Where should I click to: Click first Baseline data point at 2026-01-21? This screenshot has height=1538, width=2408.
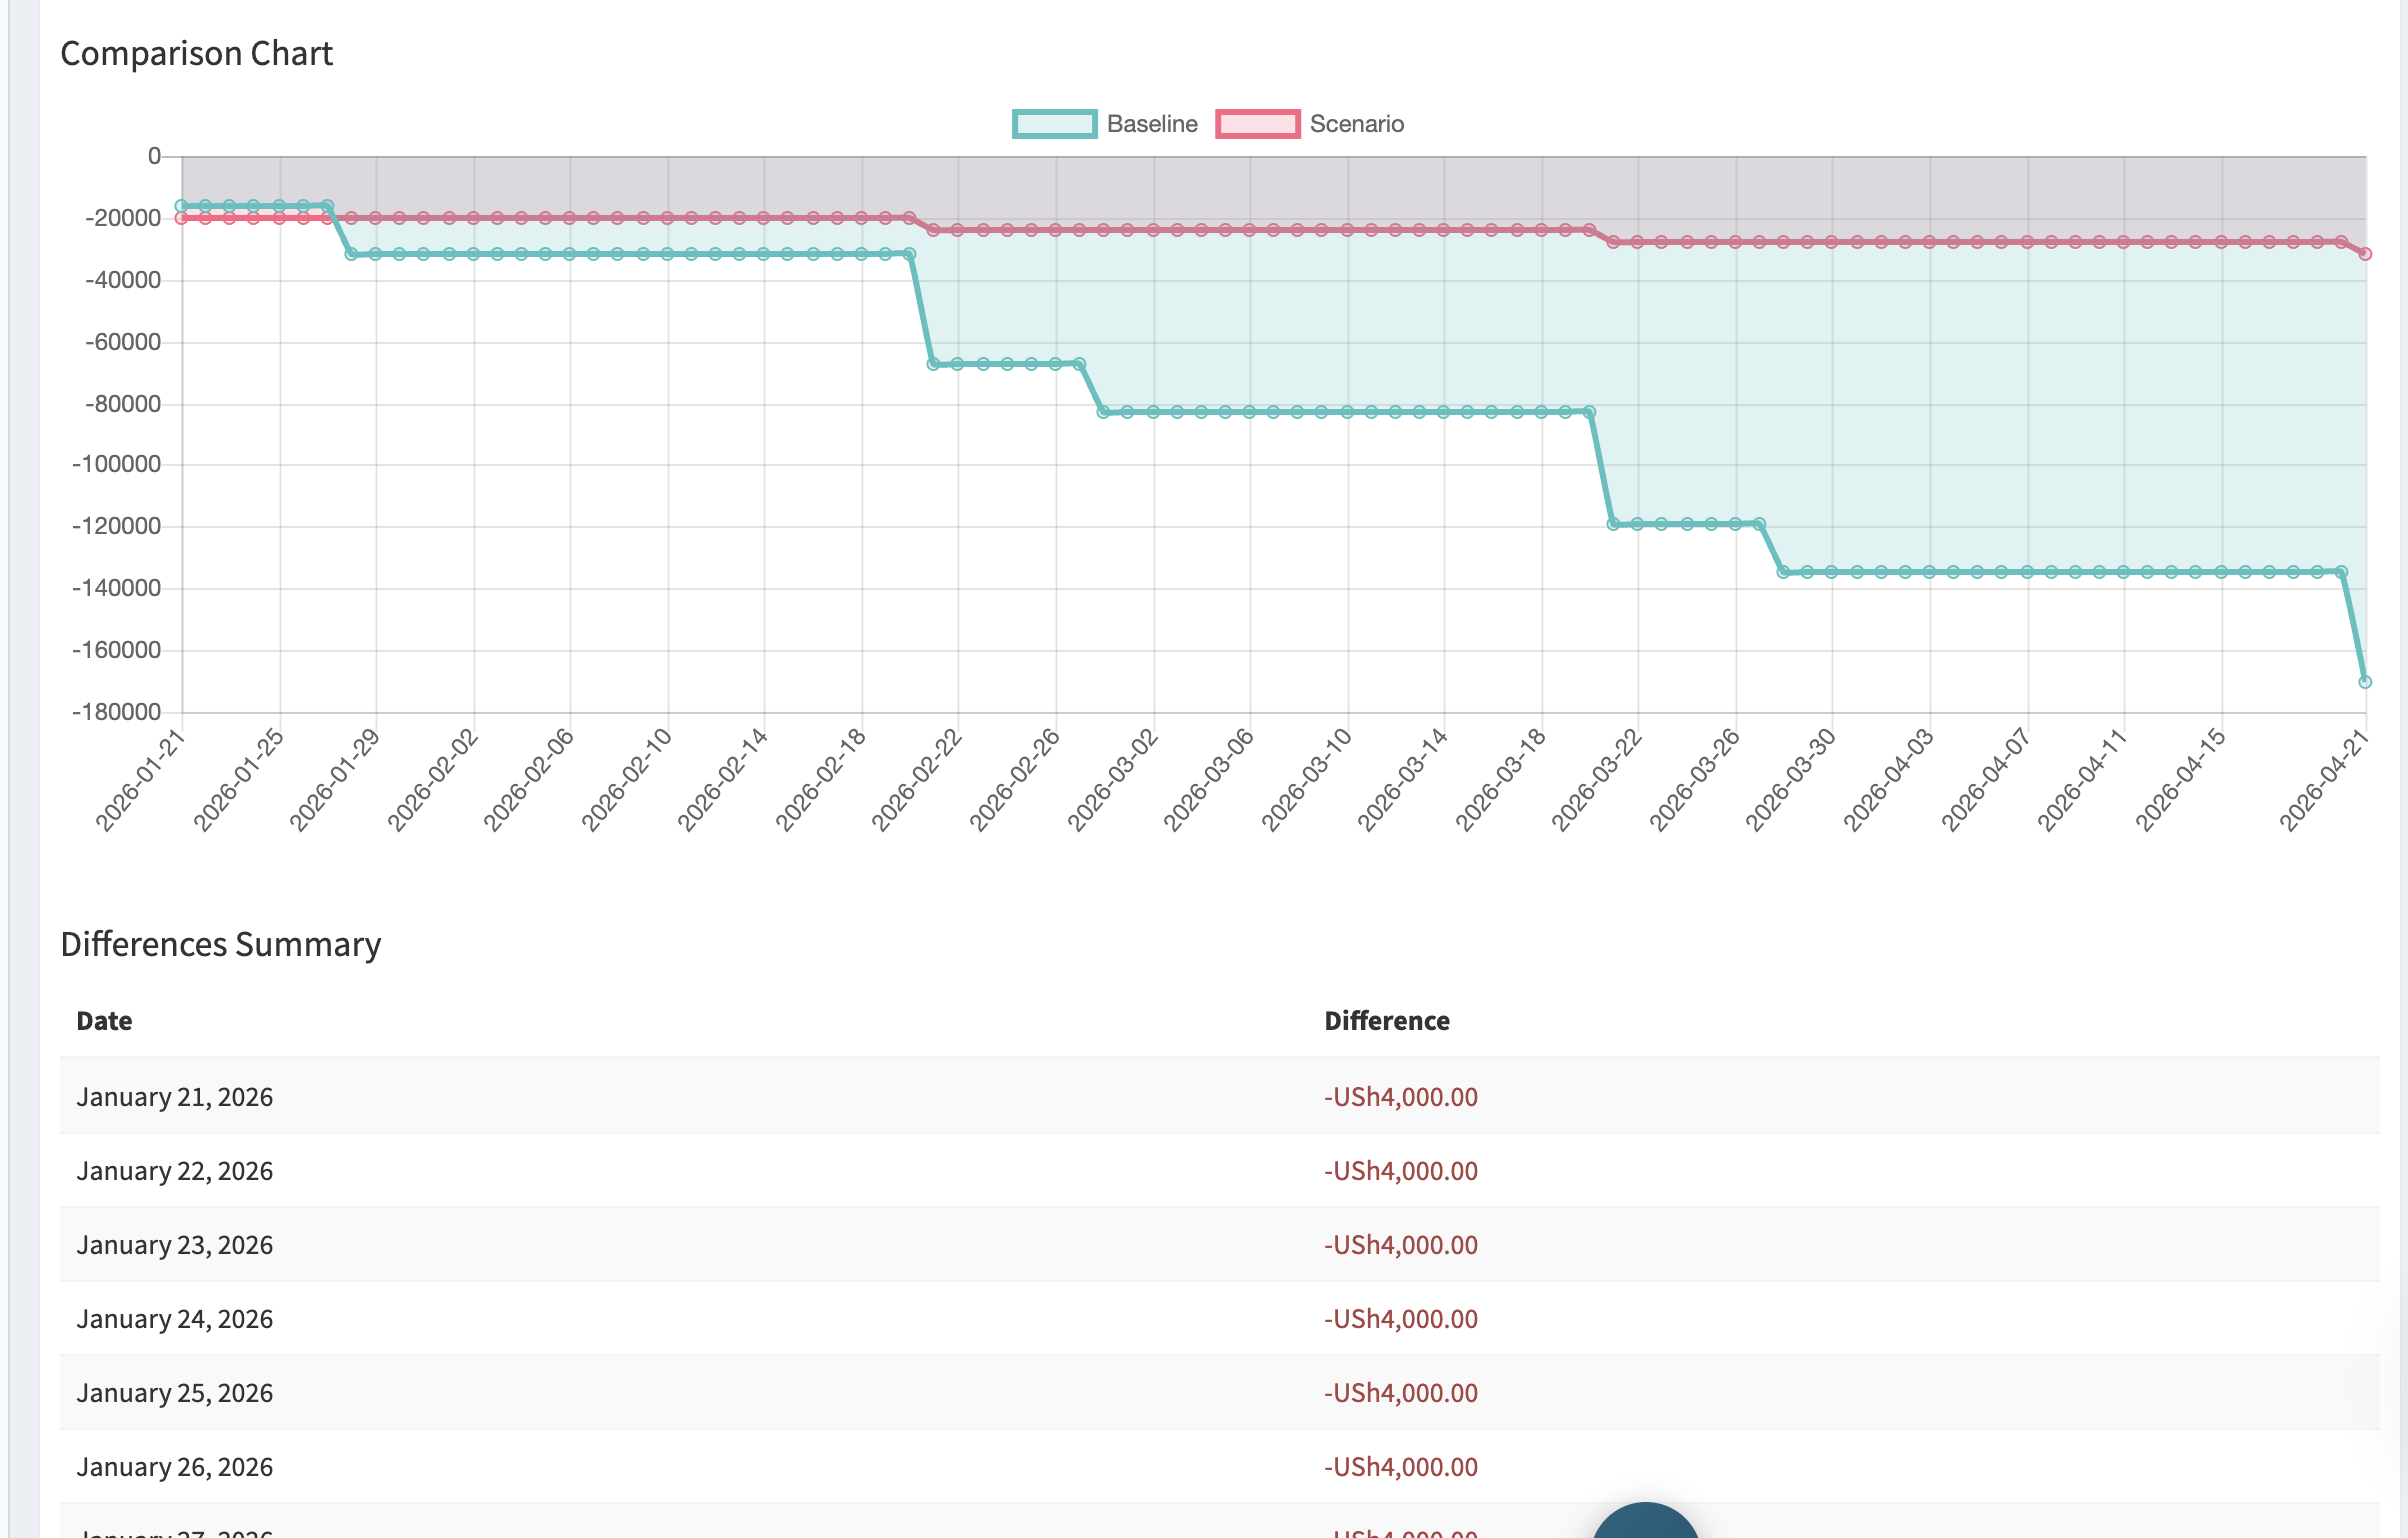182,206
